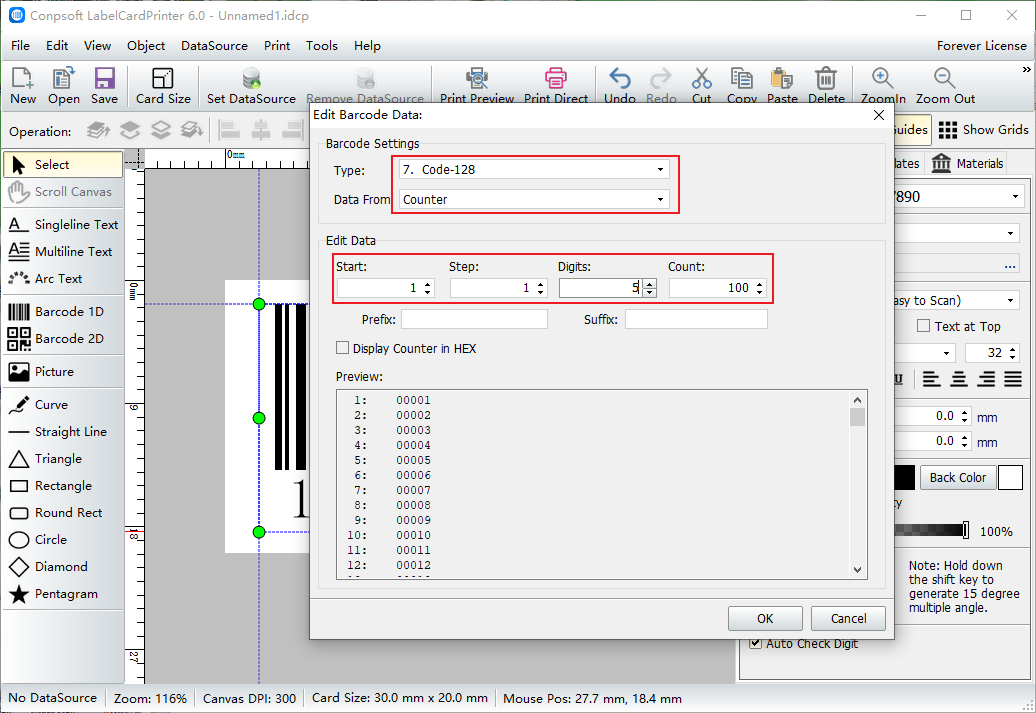Adjust the 100% opacity slider

966,530
